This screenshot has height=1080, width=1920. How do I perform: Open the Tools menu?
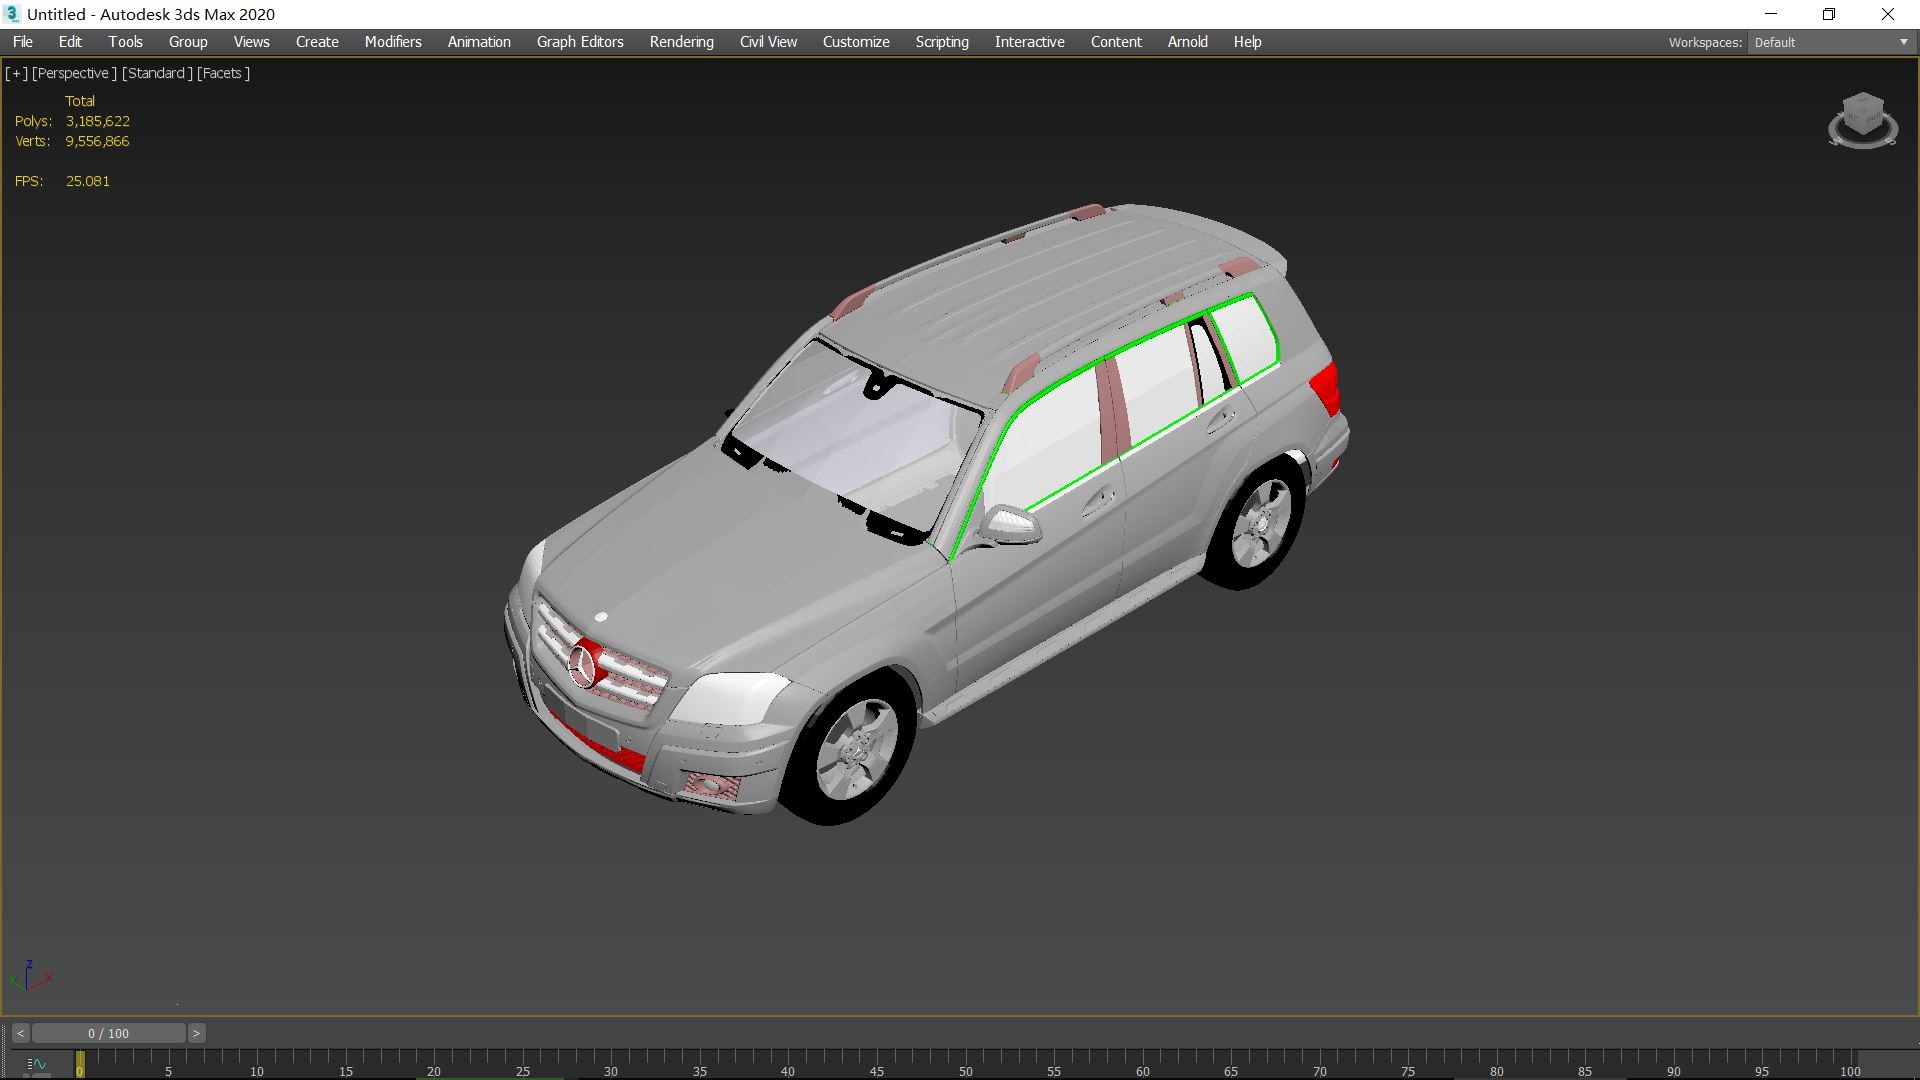coord(126,42)
